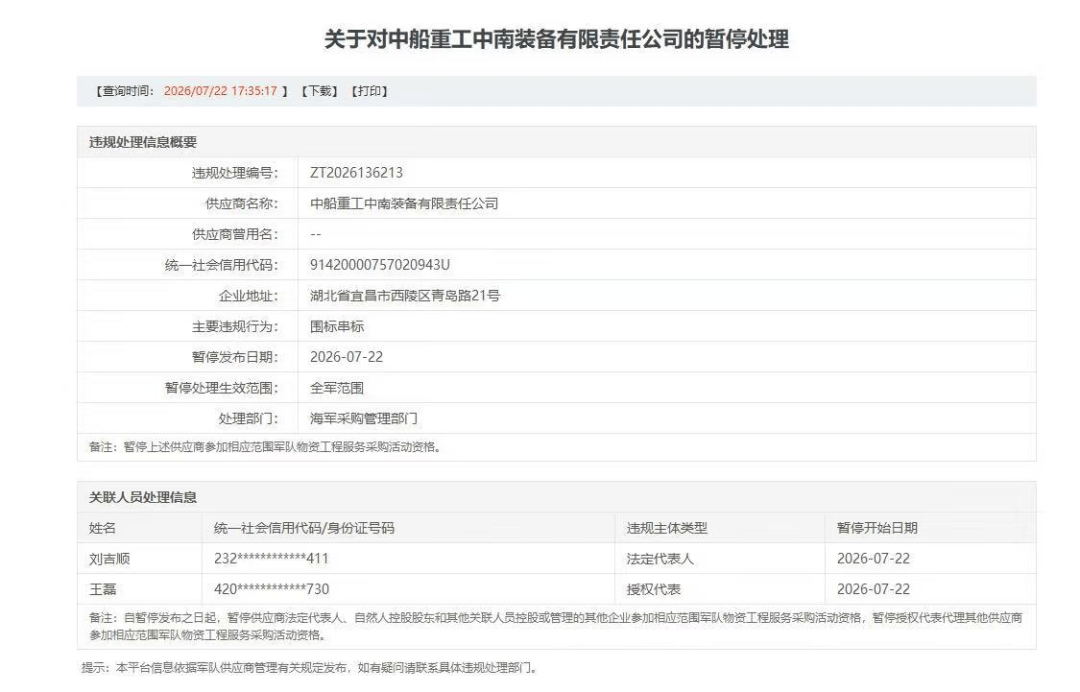Select the 王磊 table row name
1080x692 pixels.
tap(103, 589)
